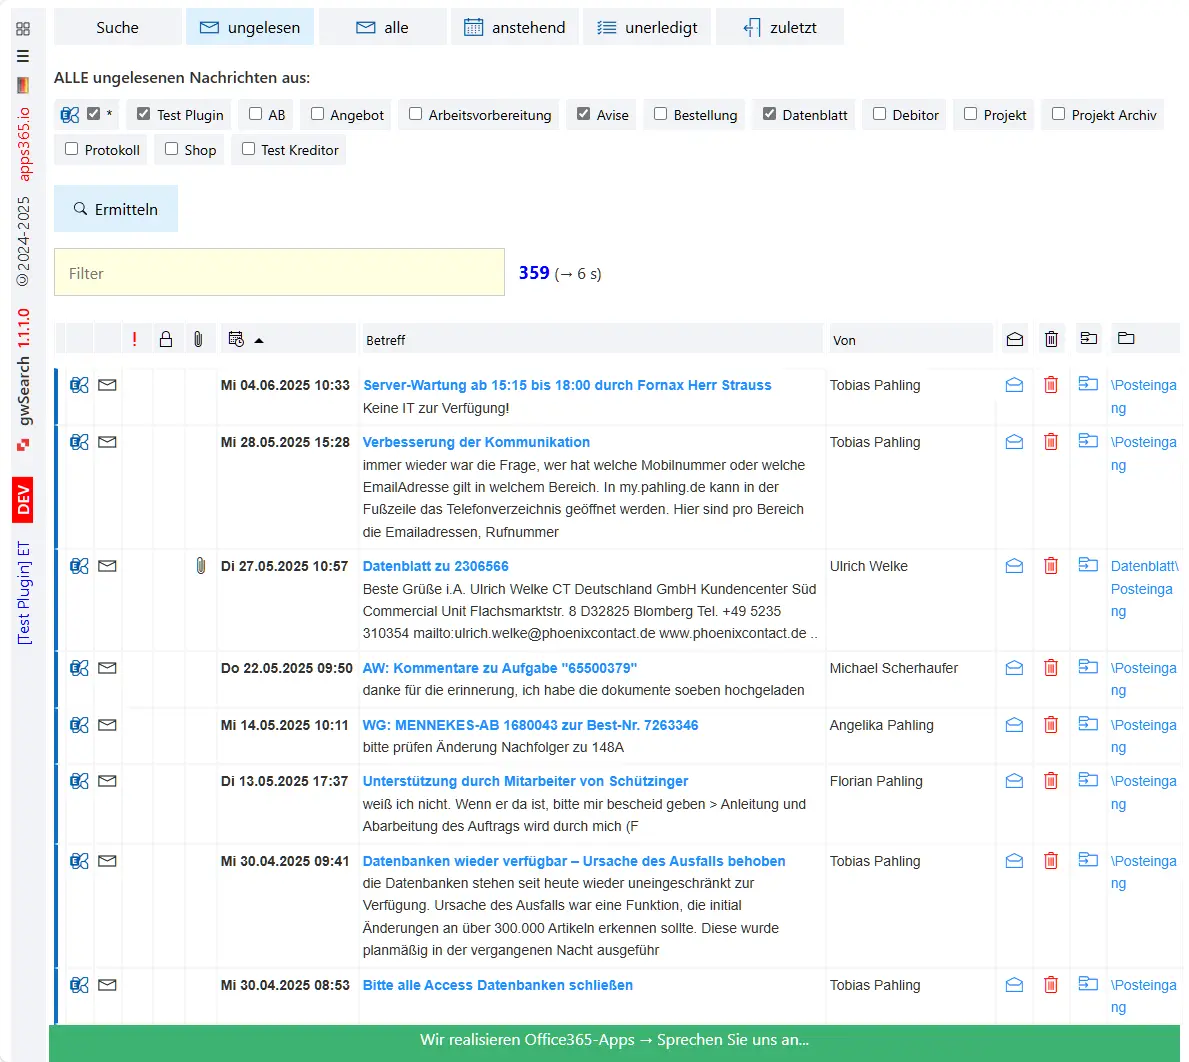This screenshot has width=1189, height=1062.
Task: Click the importance column header icon
Action: [x=134, y=339]
